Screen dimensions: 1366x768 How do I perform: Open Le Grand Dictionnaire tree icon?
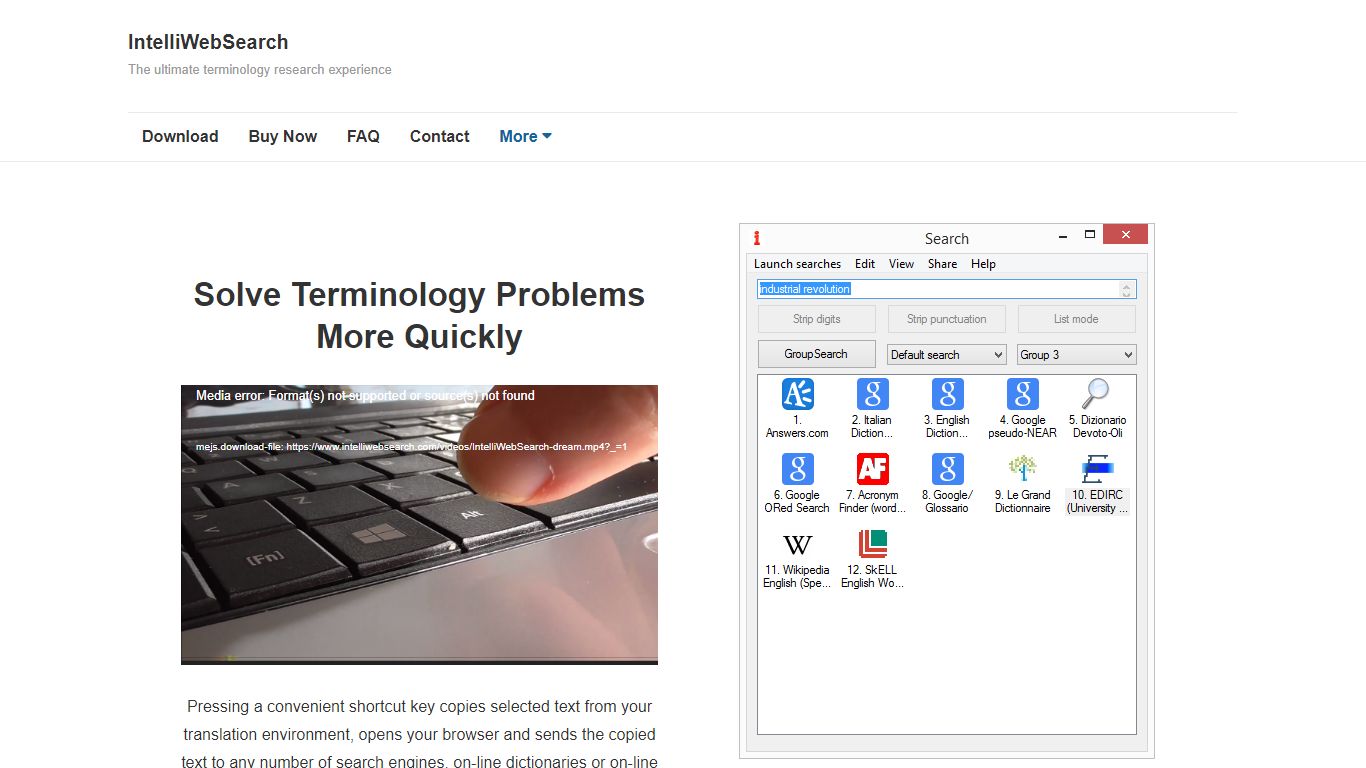coord(1022,469)
